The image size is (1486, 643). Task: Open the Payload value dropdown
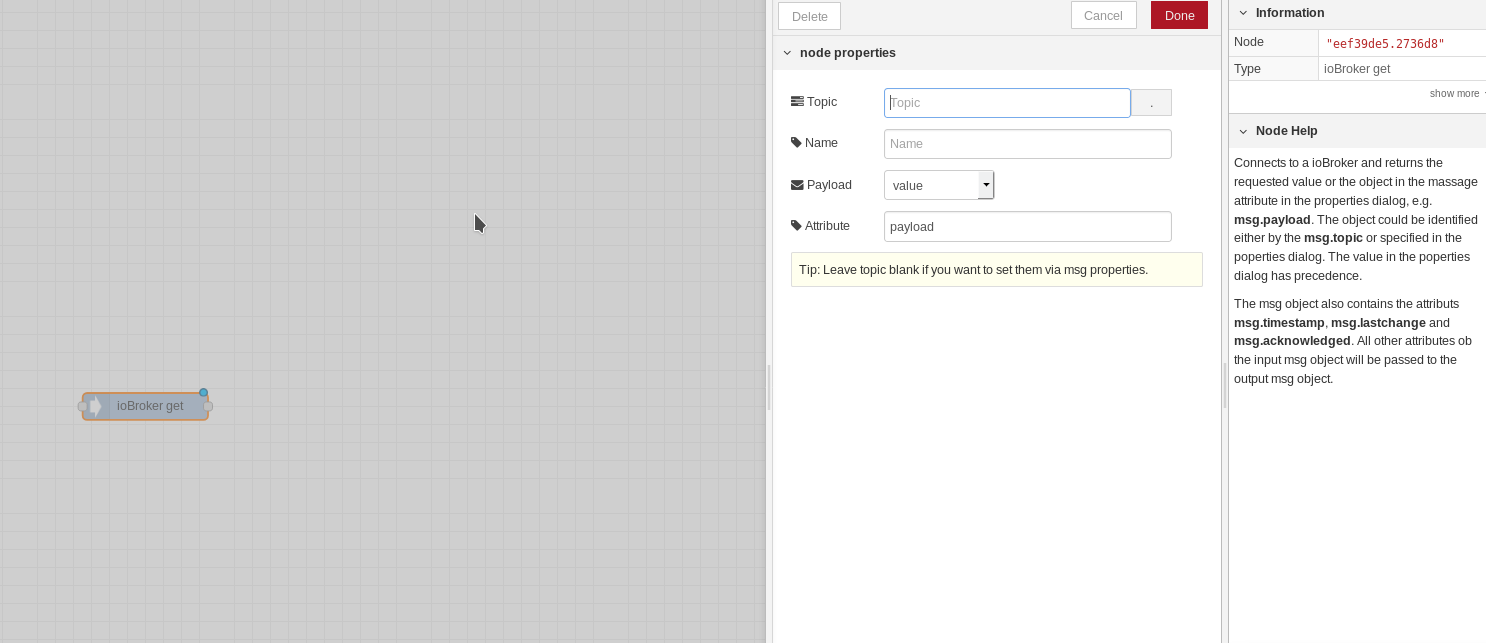938,185
